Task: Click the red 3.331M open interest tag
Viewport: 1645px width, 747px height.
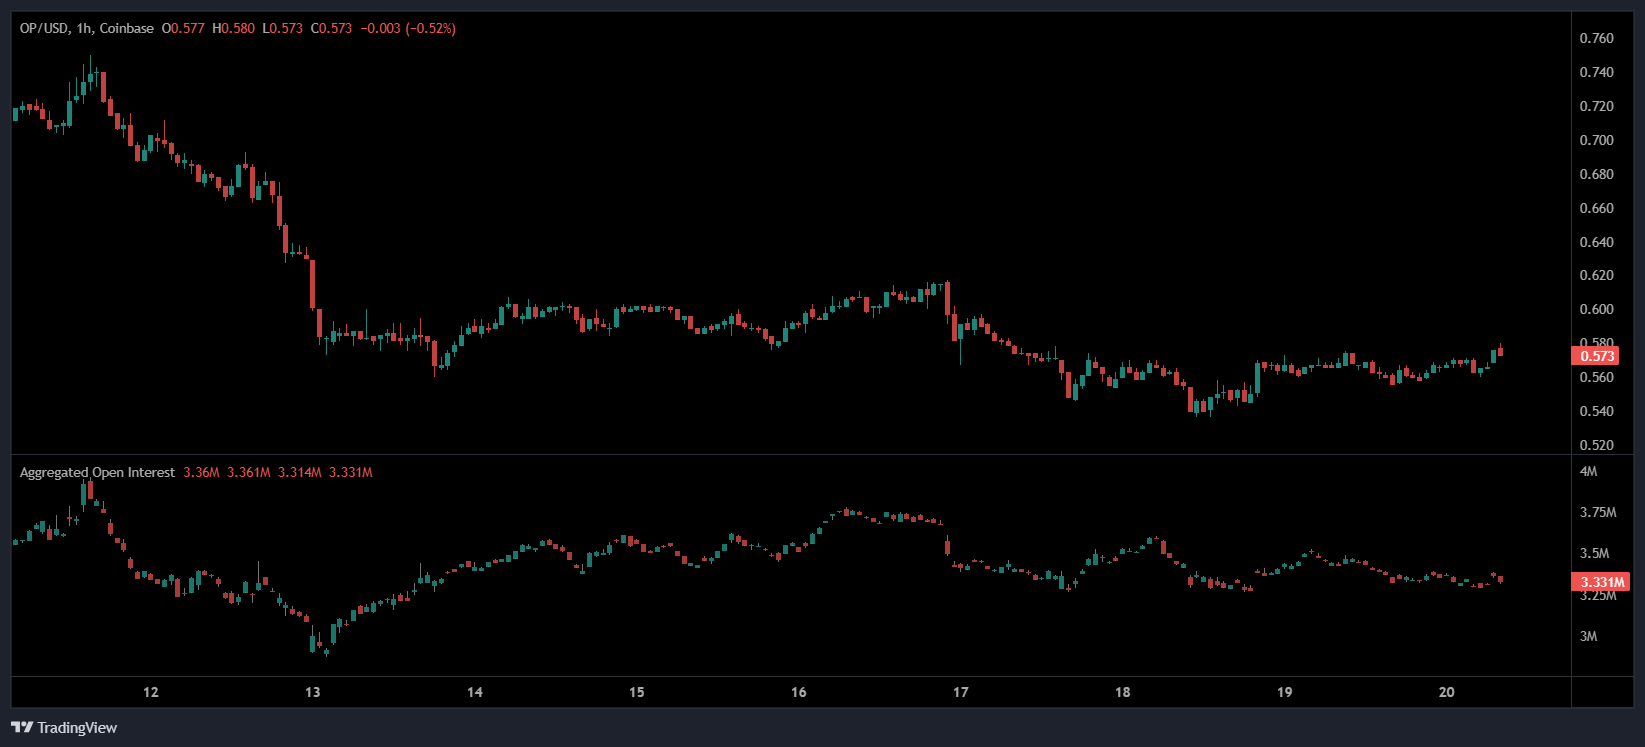Action: tap(1601, 582)
